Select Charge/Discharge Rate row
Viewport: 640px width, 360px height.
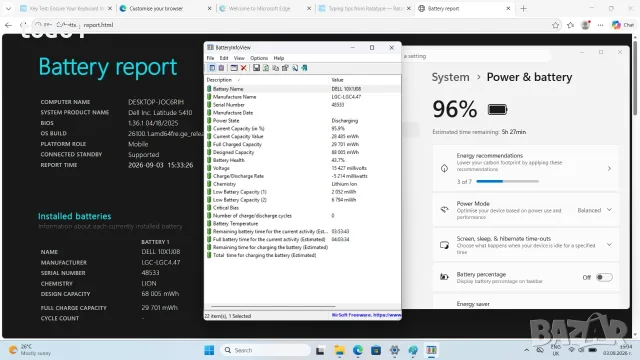303,176
